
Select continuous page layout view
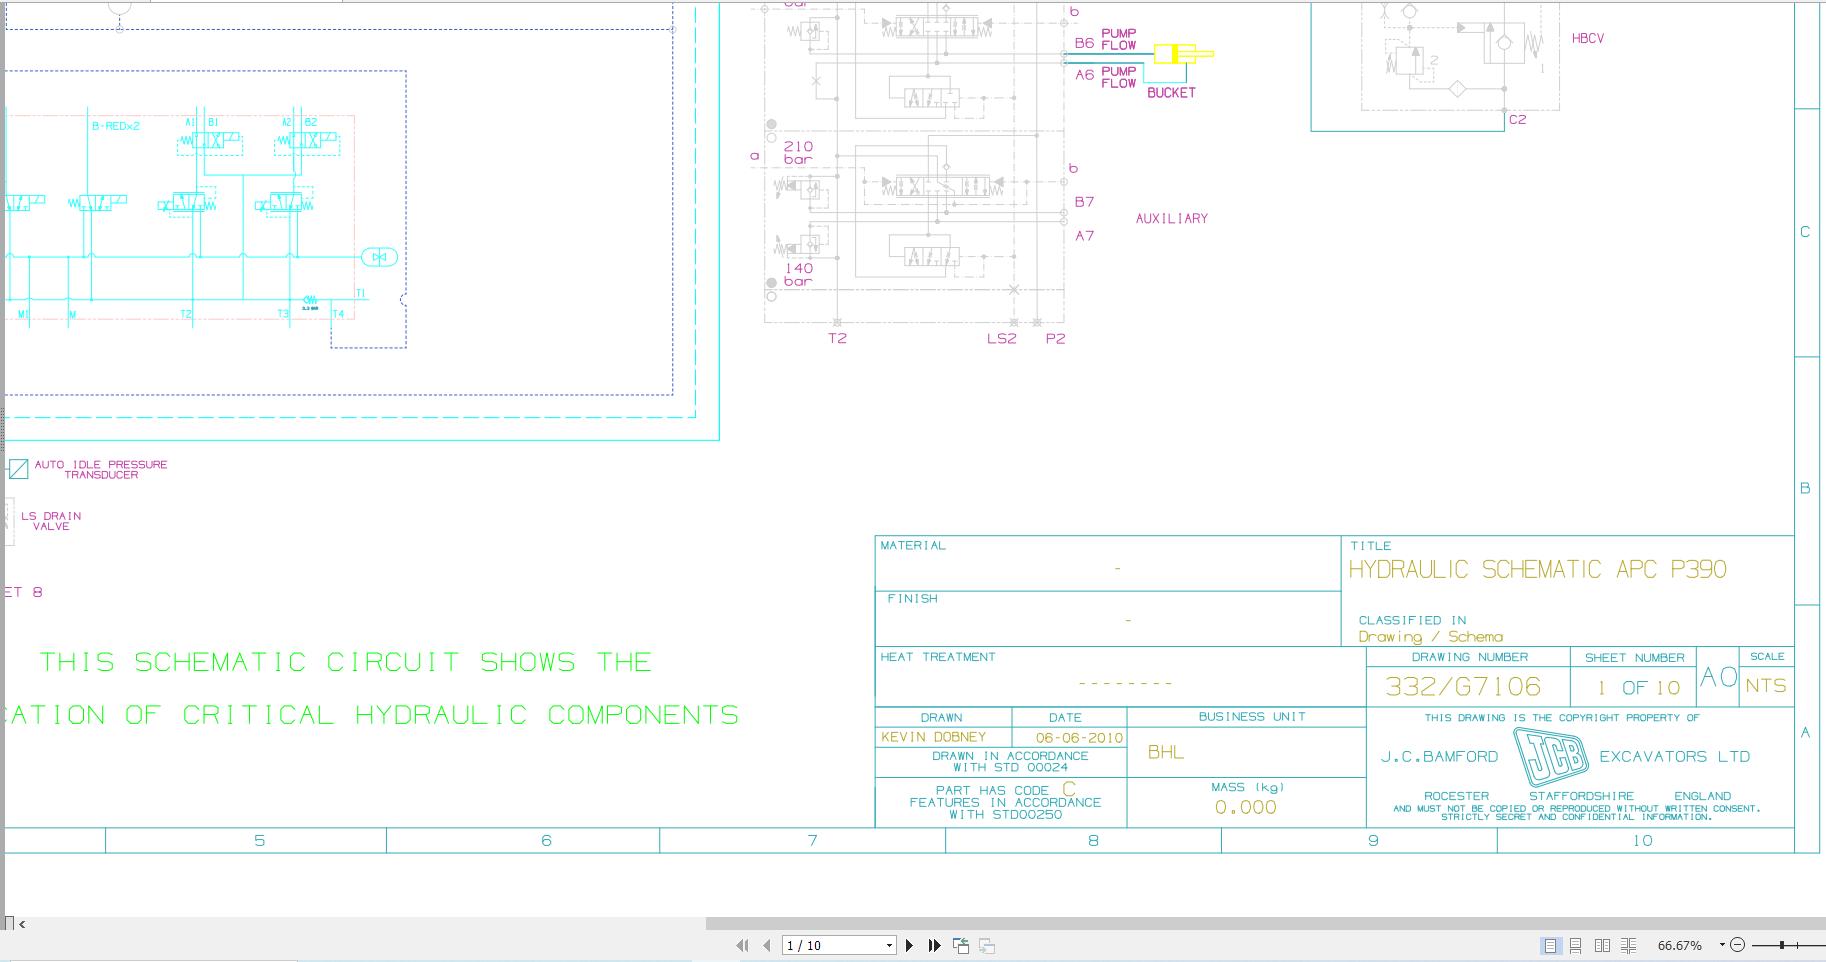click(x=1576, y=945)
